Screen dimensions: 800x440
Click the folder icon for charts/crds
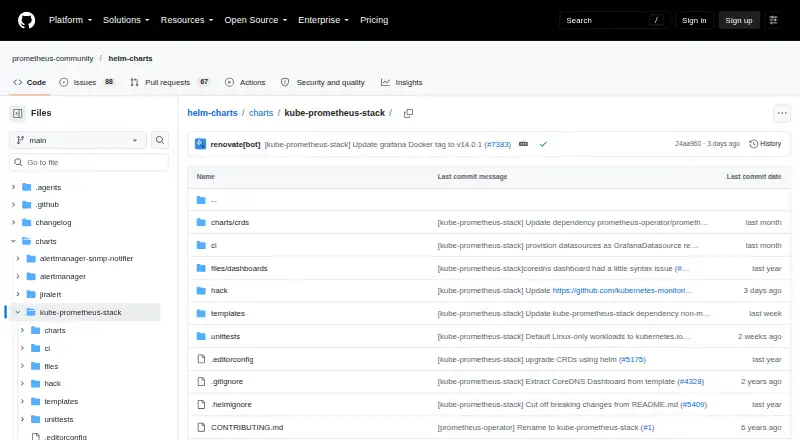[x=201, y=223]
